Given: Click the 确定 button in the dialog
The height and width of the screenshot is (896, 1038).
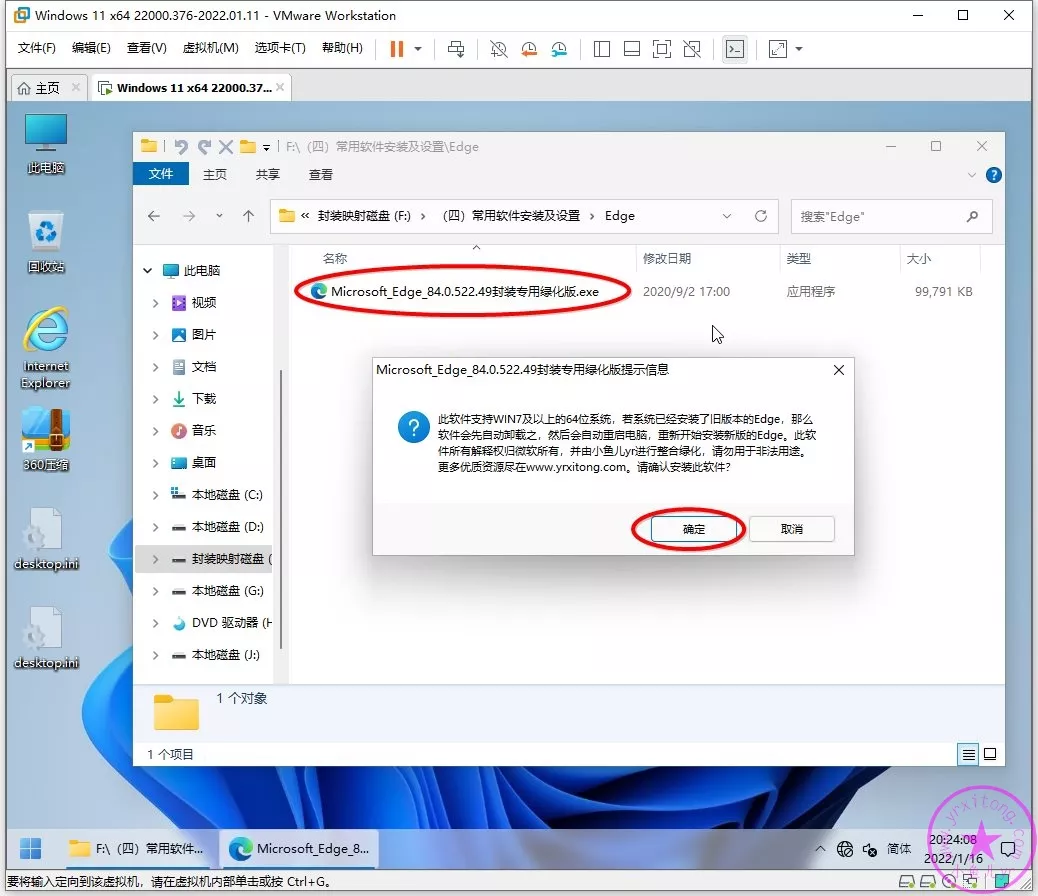Looking at the screenshot, I should (x=693, y=529).
